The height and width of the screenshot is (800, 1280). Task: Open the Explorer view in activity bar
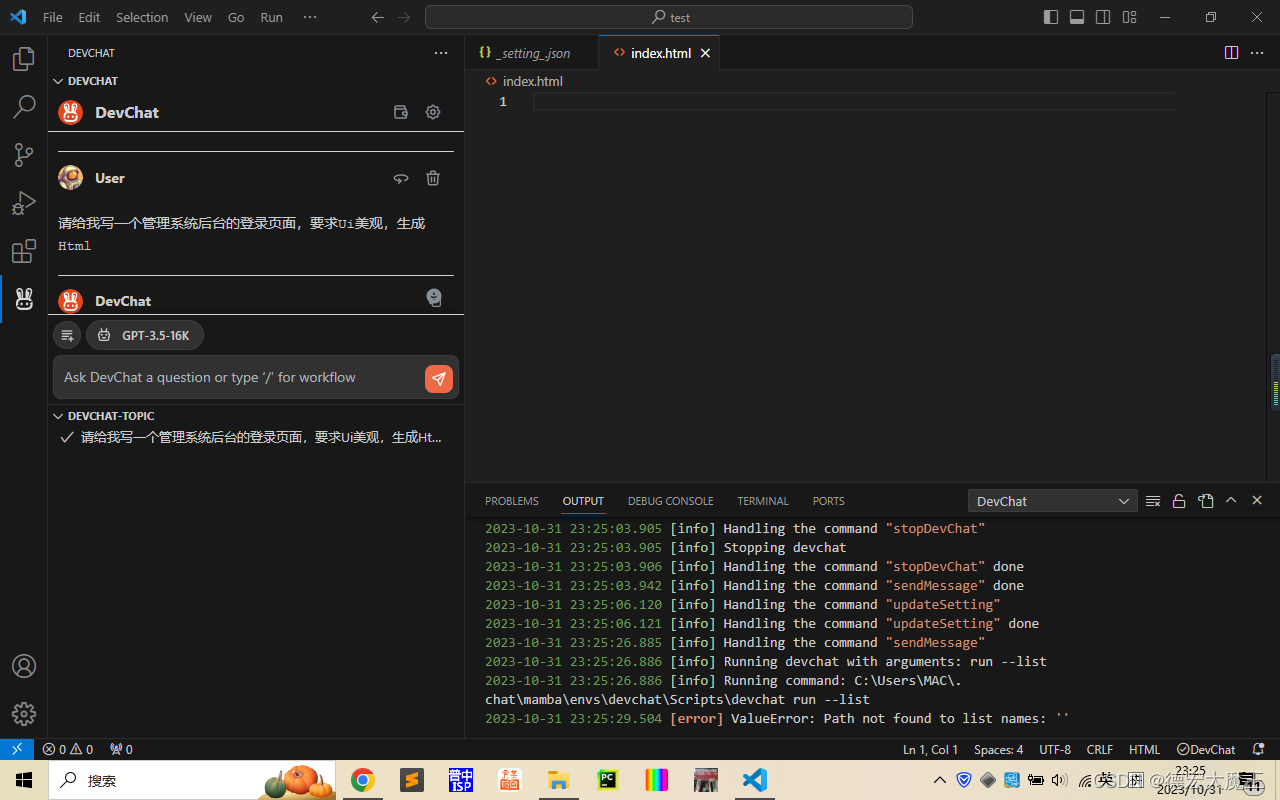[x=24, y=60]
